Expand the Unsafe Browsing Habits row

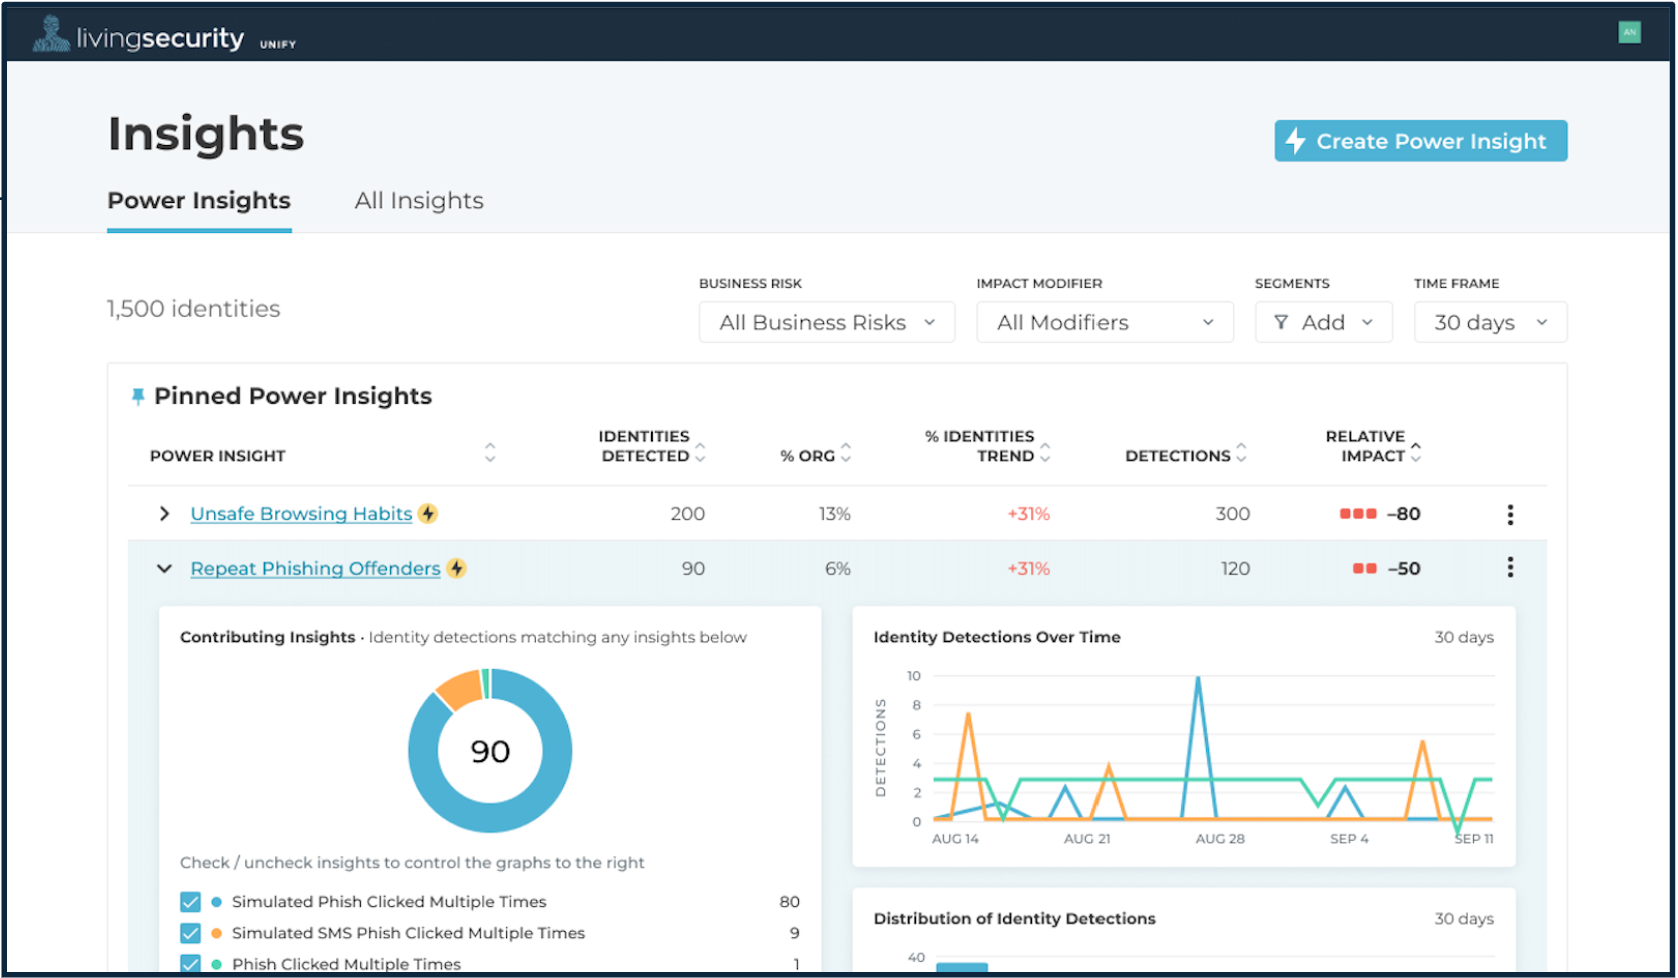coord(164,513)
